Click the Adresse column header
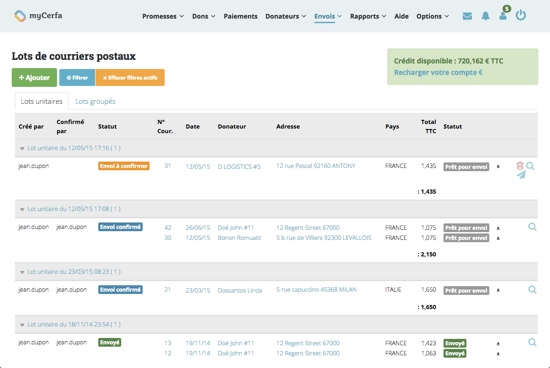Screen dimensions: 550x368 point(288,127)
